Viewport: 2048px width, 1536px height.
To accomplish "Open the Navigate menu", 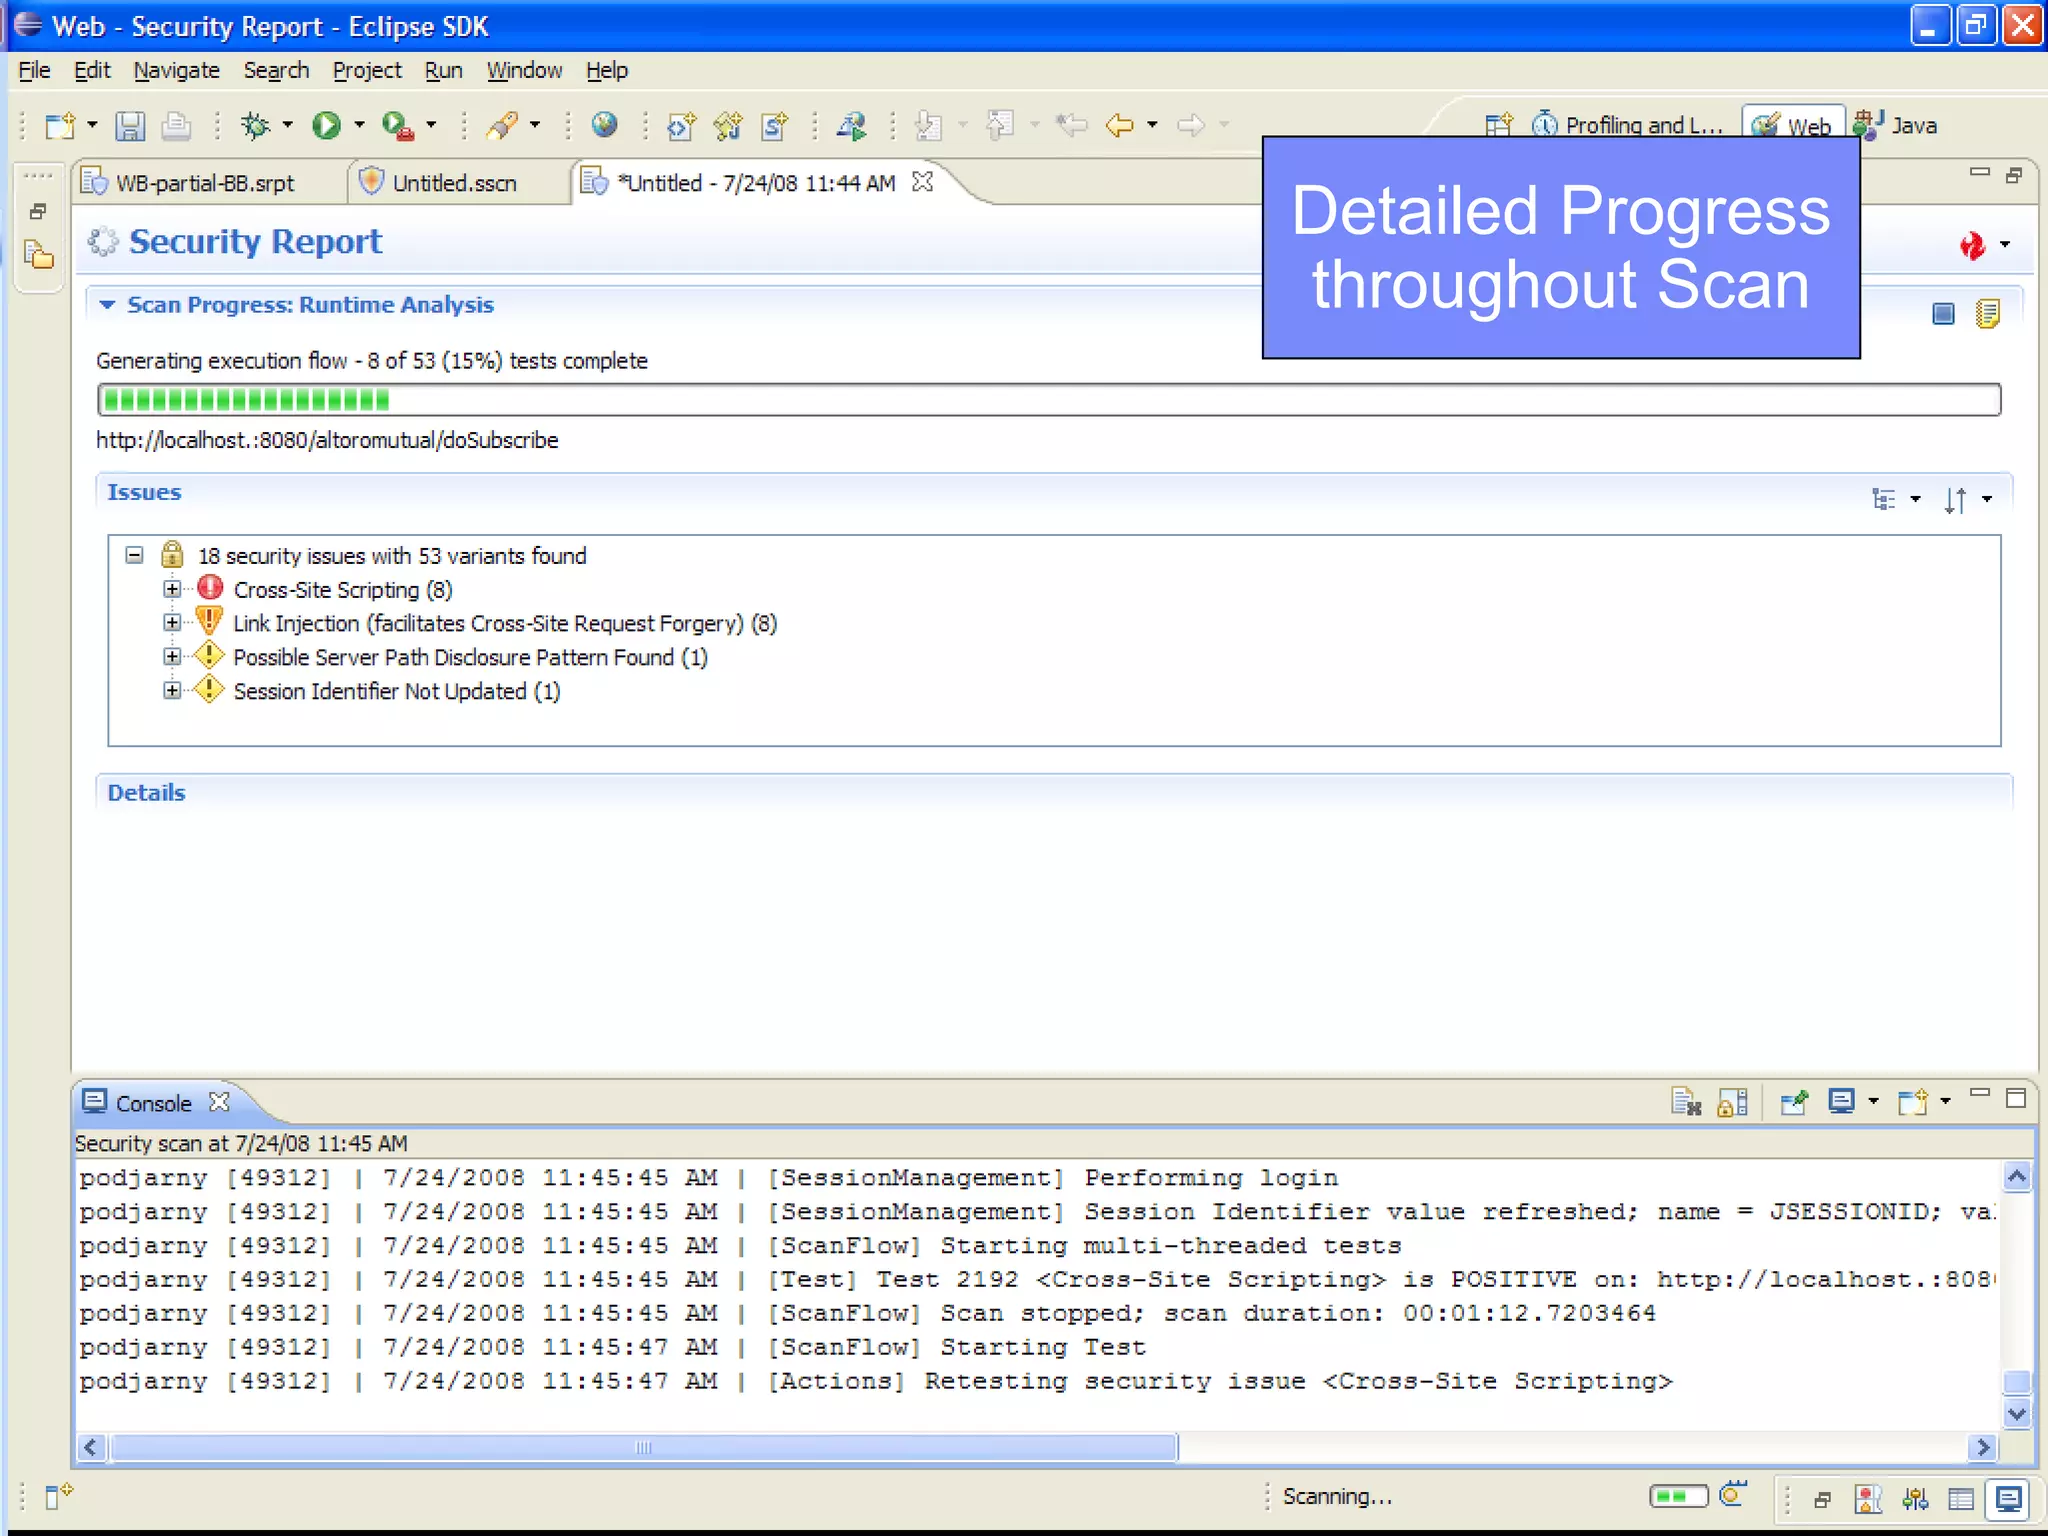I will (176, 71).
